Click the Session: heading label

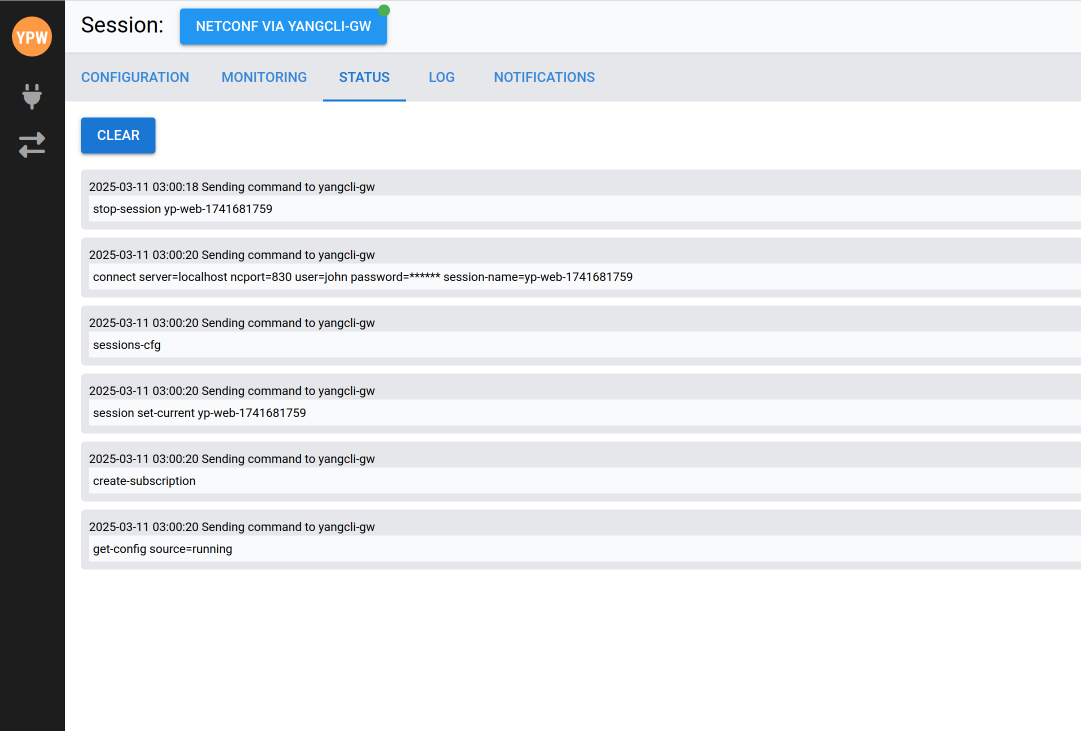[122, 25]
